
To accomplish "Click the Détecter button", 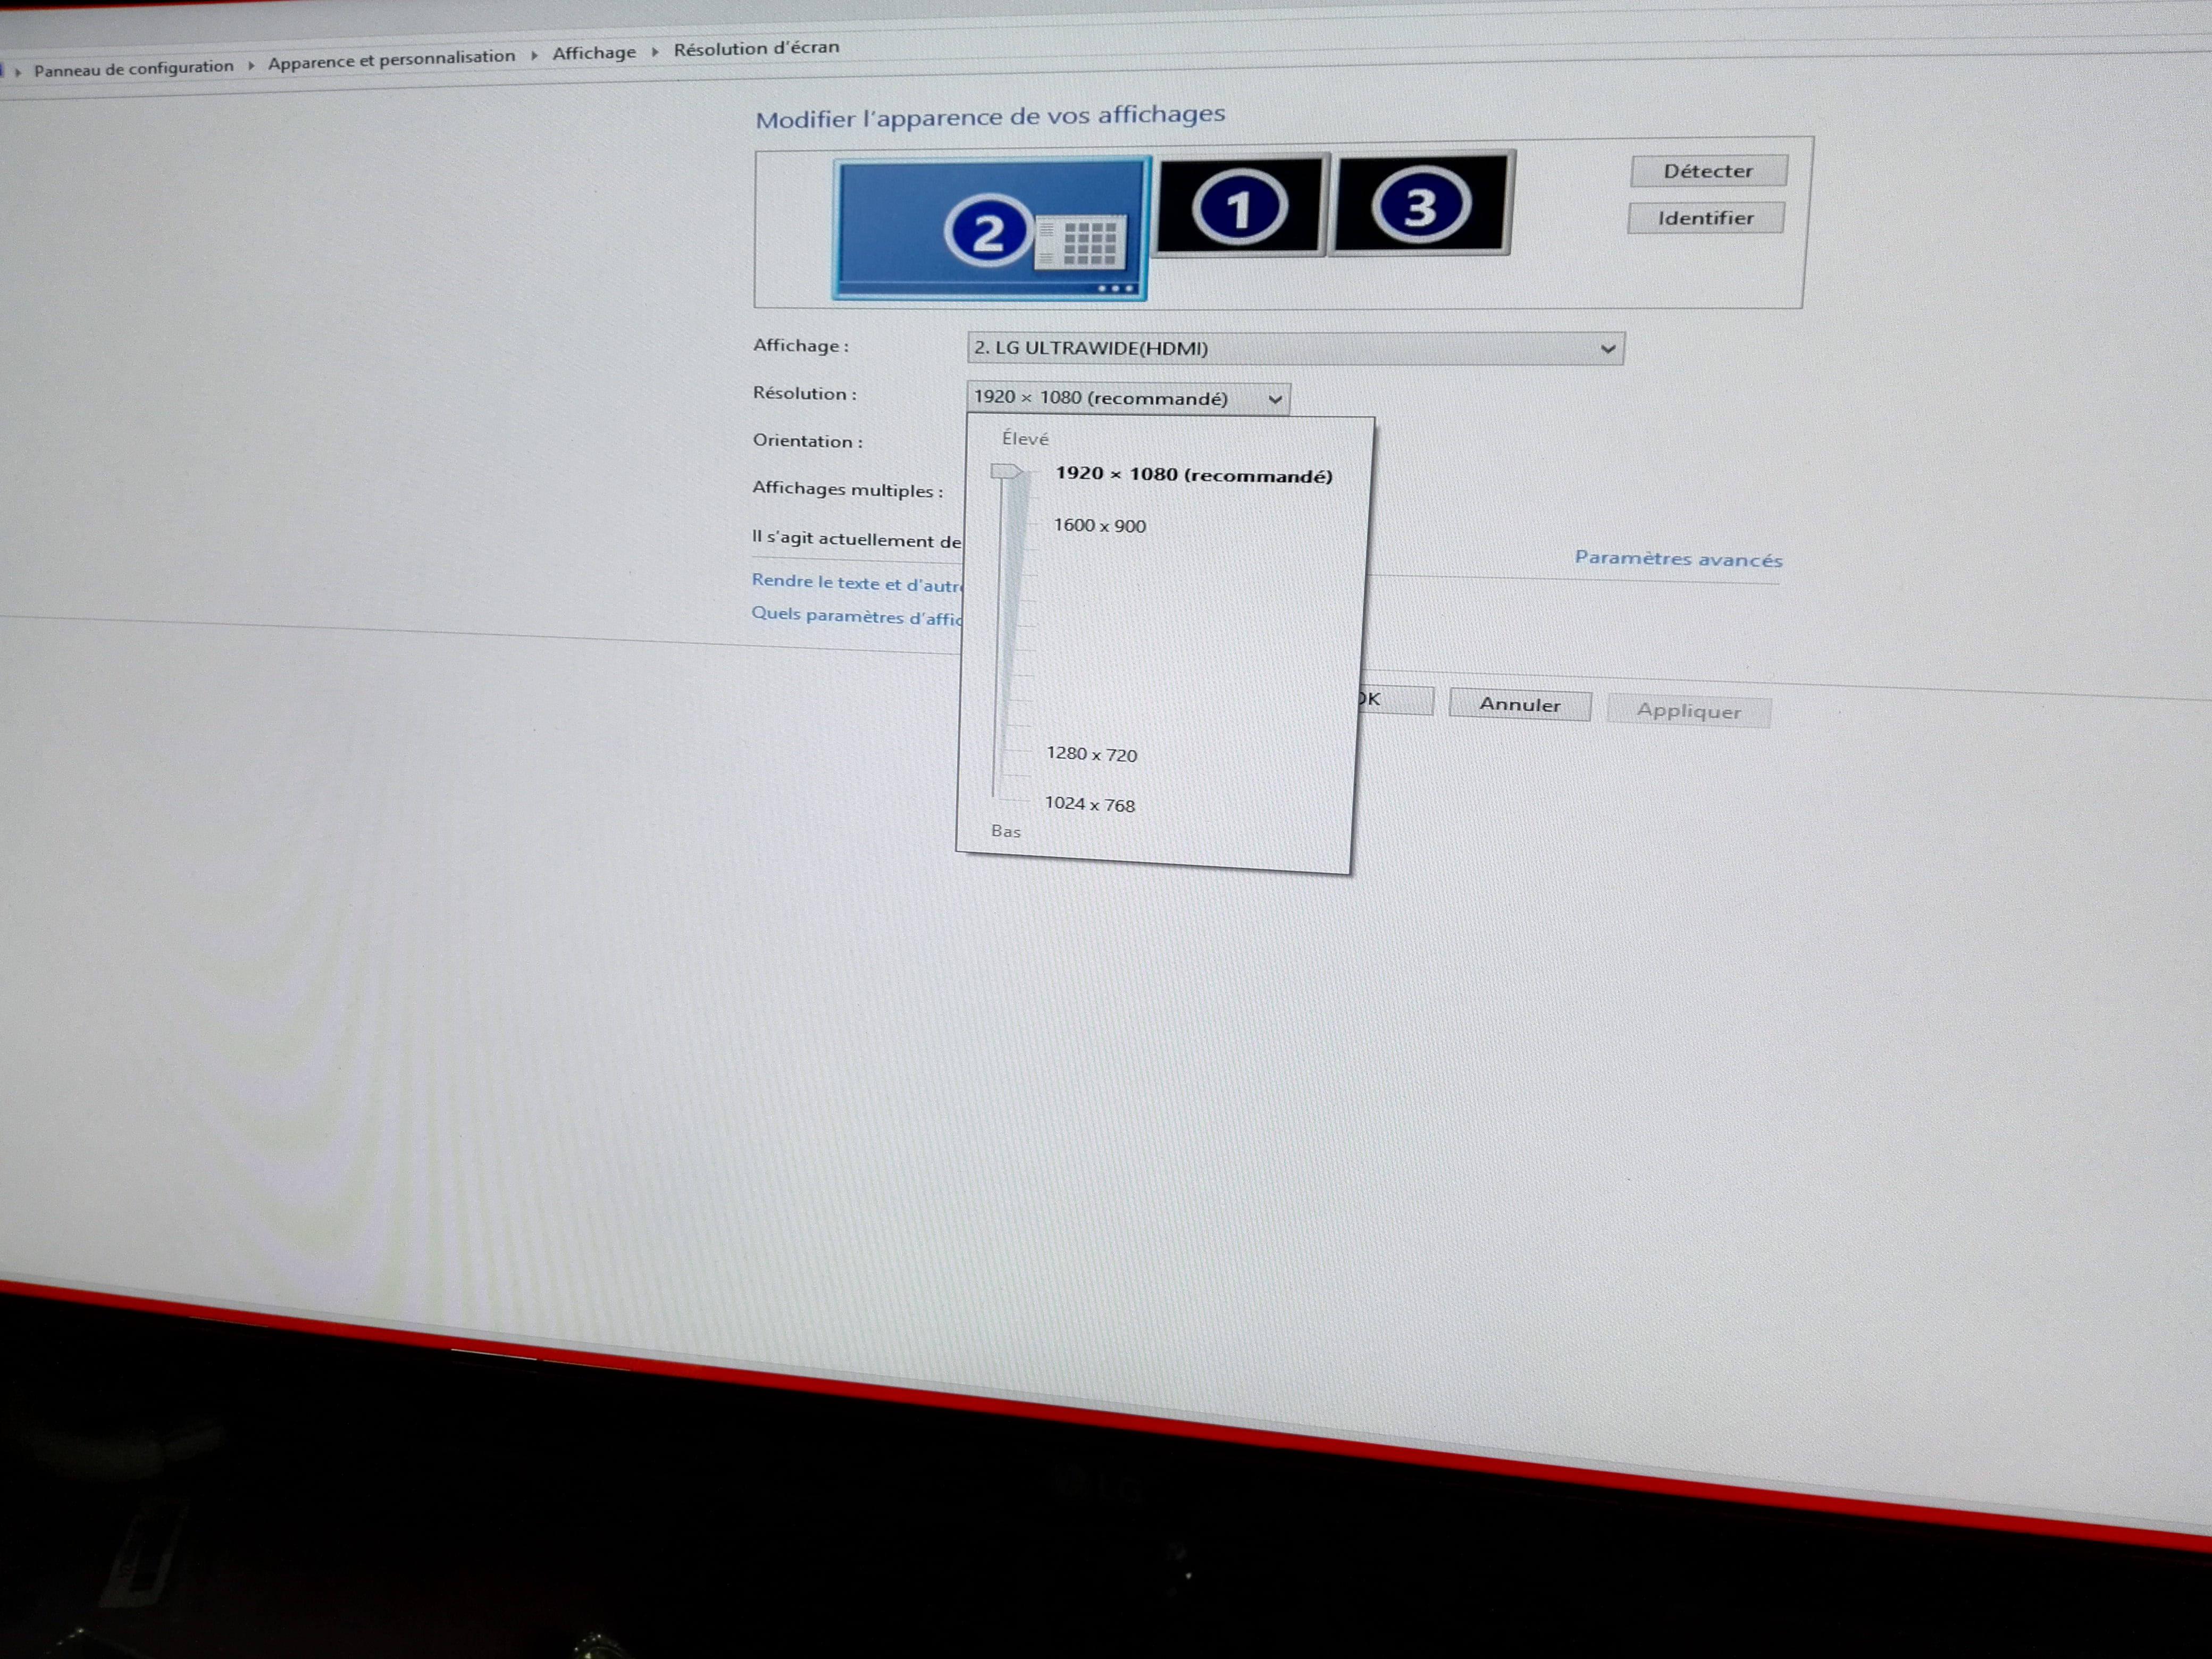I will (x=1708, y=171).
